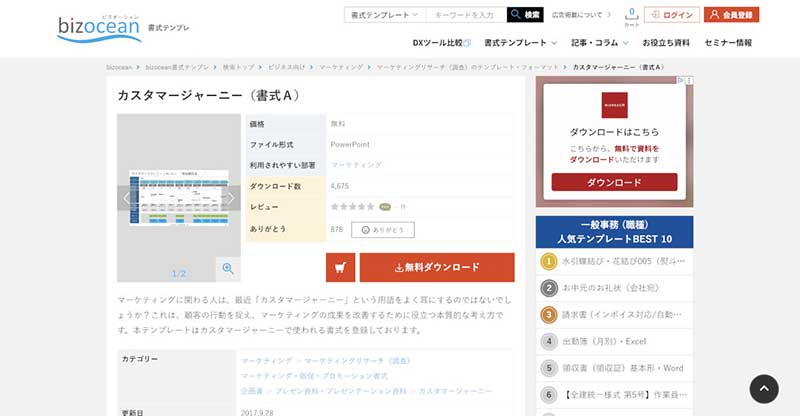800x416 pixels.
Task: Open ranking 3 請求書(インボイス対応
Action: tap(614, 314)
